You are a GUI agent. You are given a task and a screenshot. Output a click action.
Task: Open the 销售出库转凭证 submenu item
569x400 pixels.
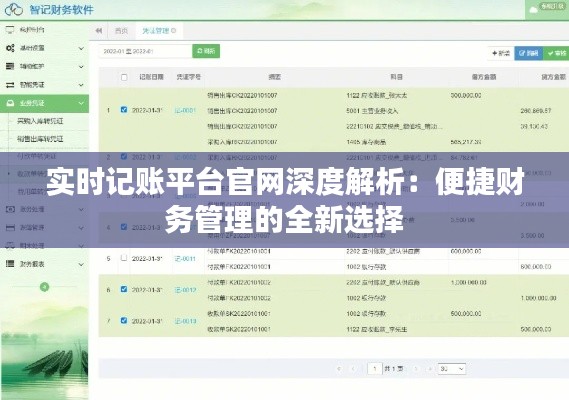coord(40,139)
